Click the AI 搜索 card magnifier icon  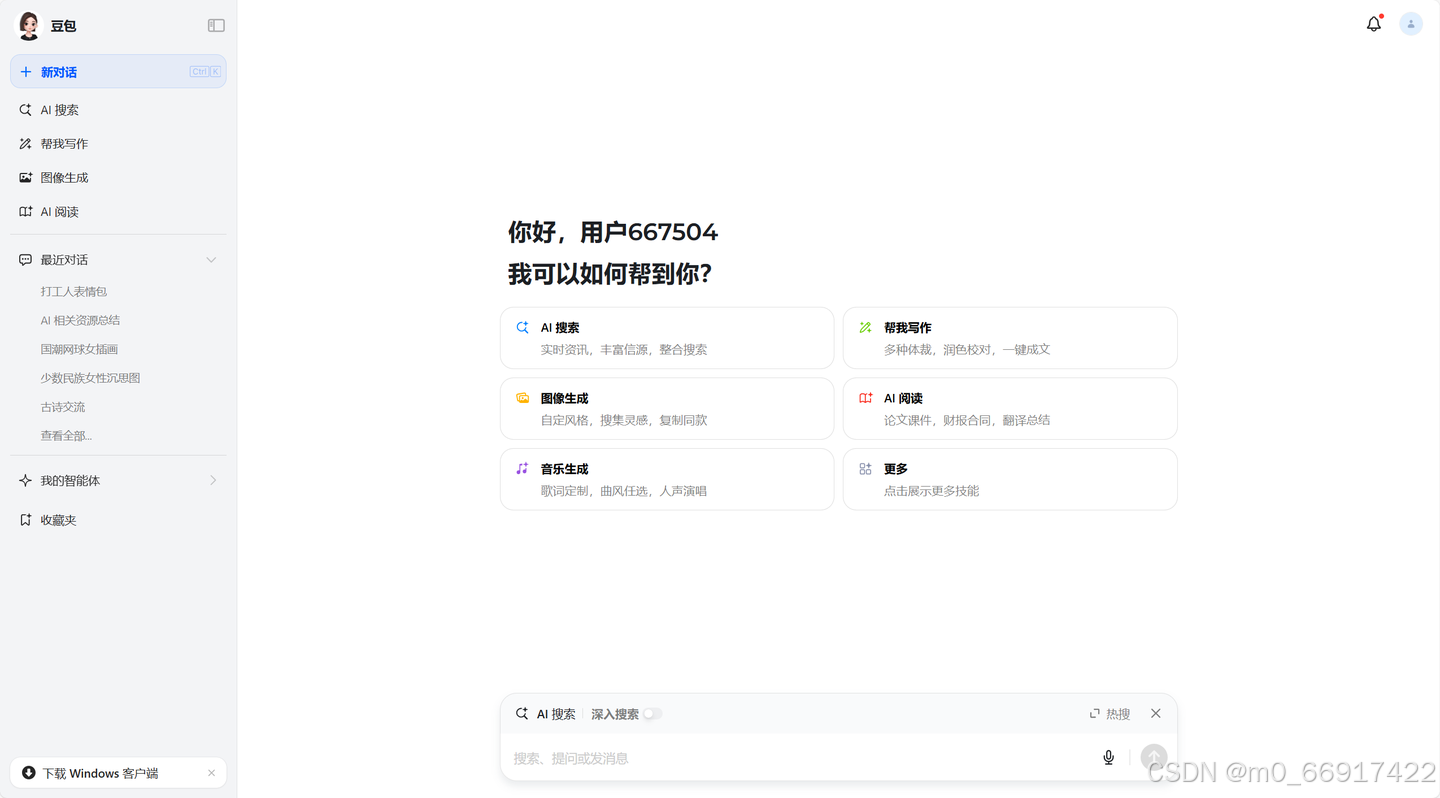522,327
